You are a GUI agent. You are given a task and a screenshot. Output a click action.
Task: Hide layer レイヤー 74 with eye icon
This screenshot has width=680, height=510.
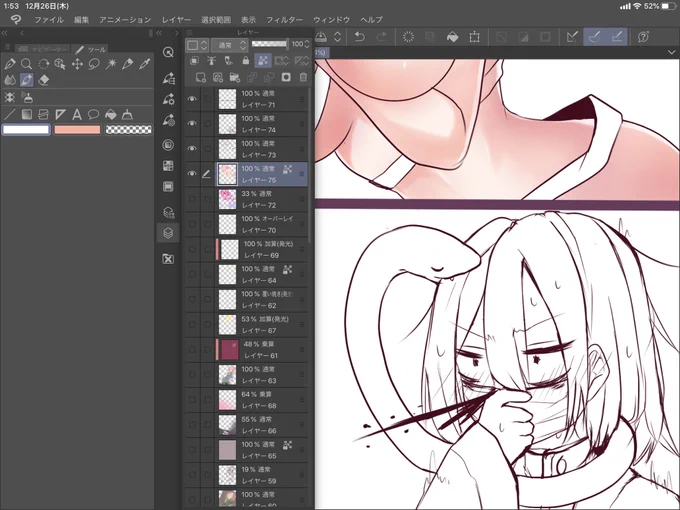point(192,124)
